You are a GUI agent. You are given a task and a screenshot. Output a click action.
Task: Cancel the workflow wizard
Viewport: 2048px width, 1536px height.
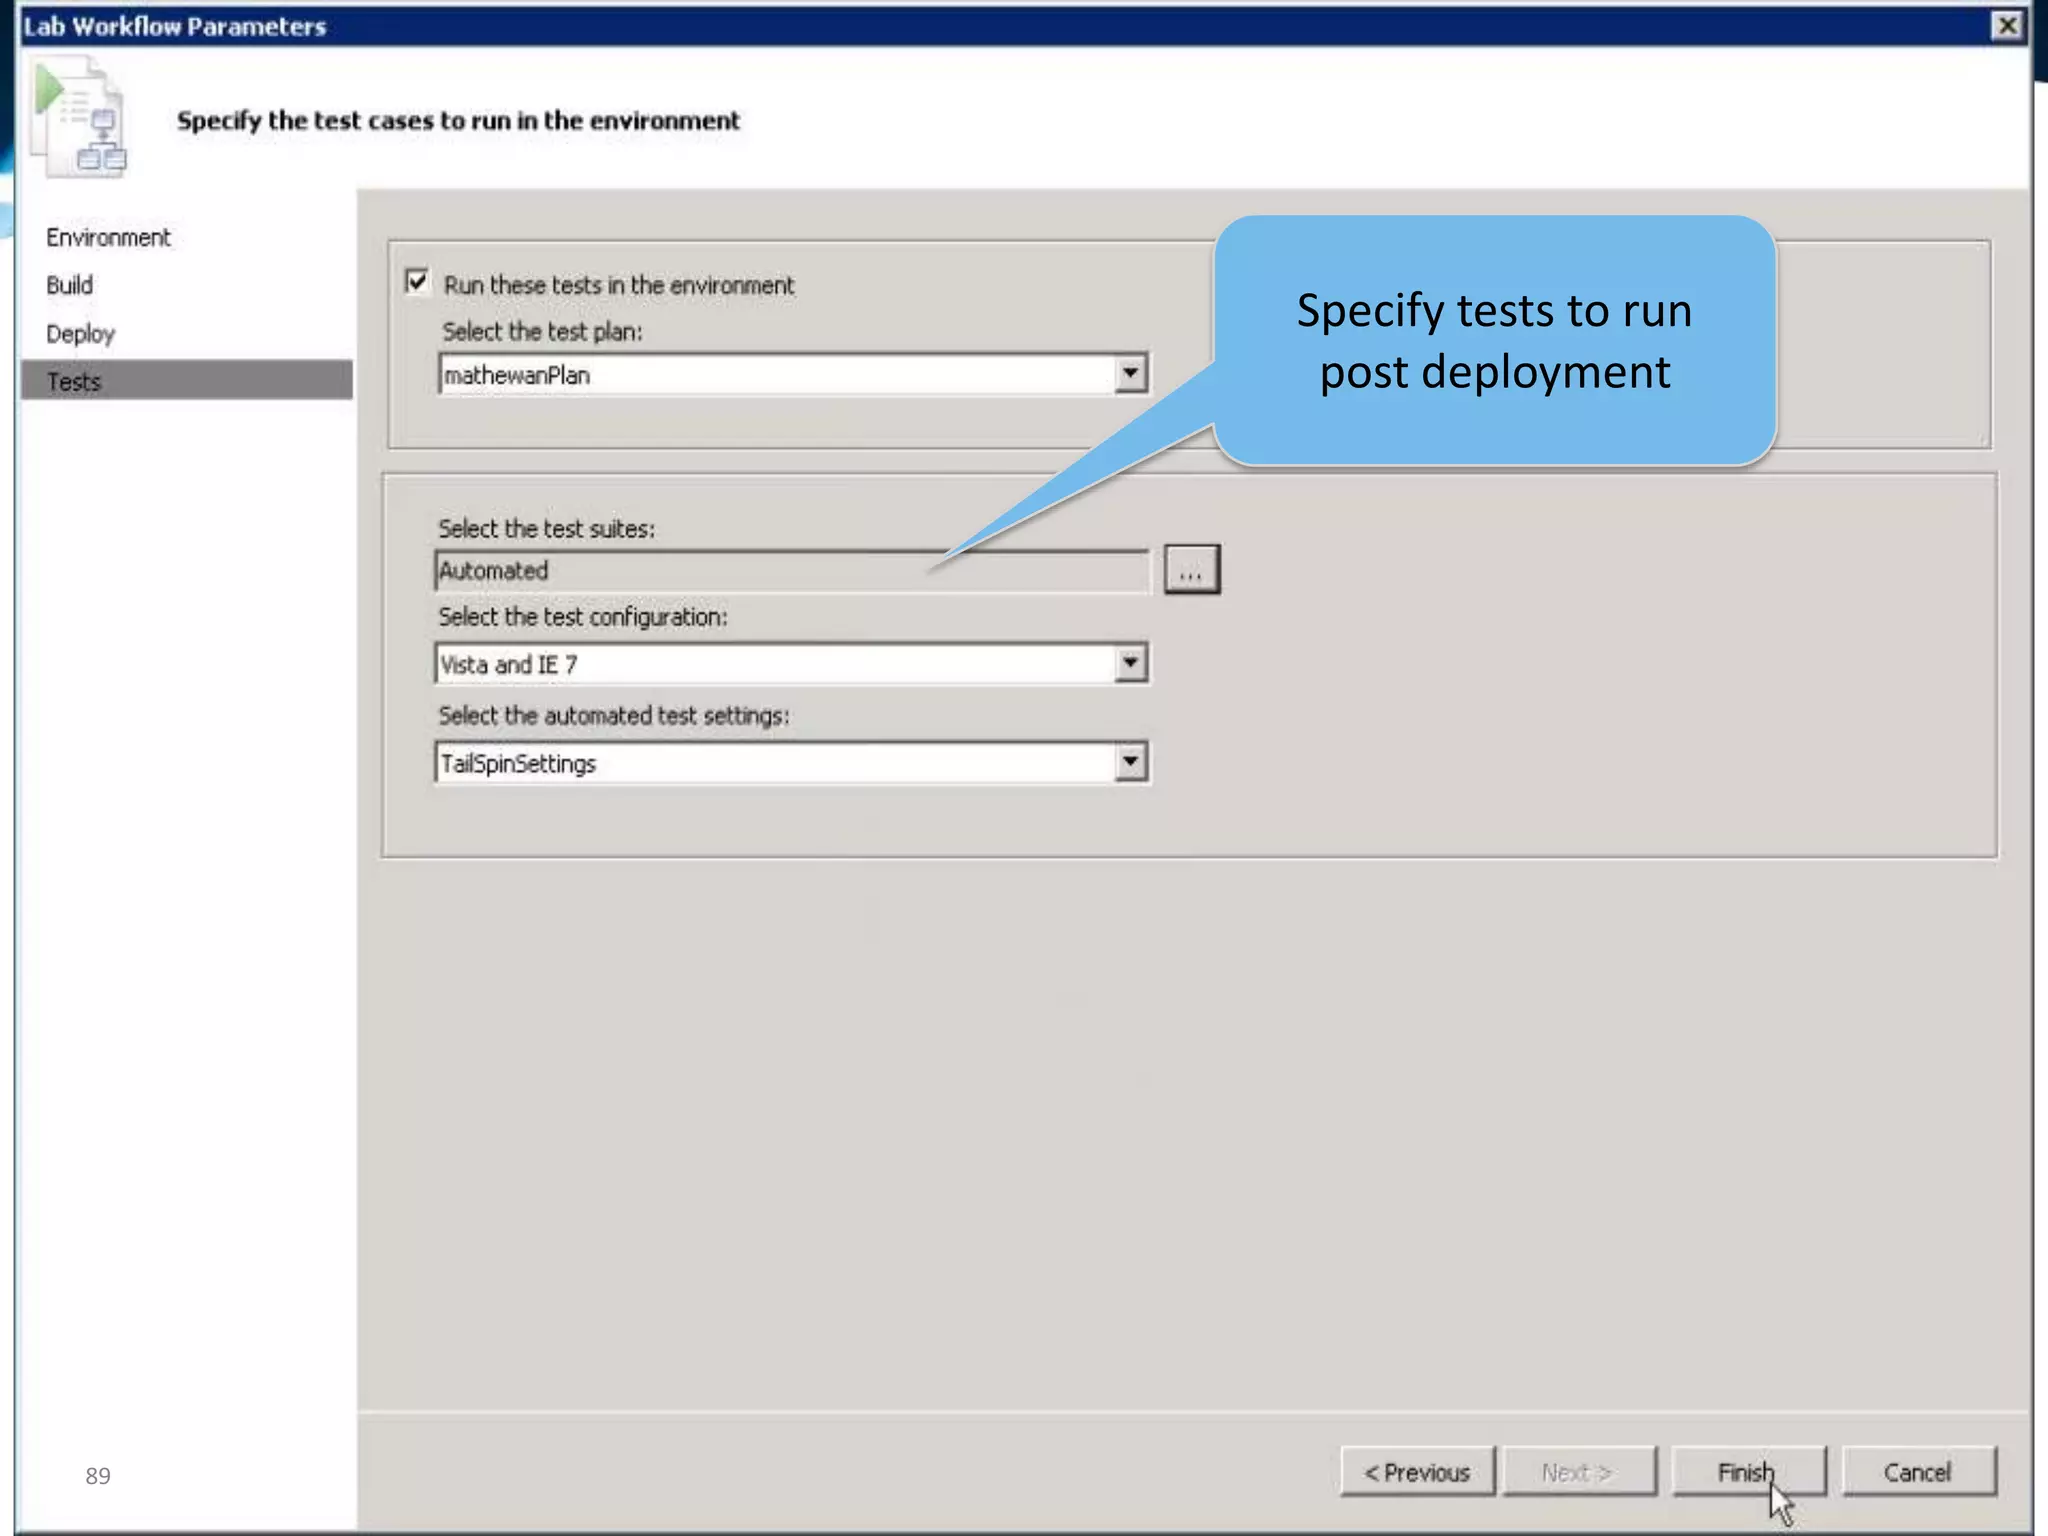click(1917, 1472)
